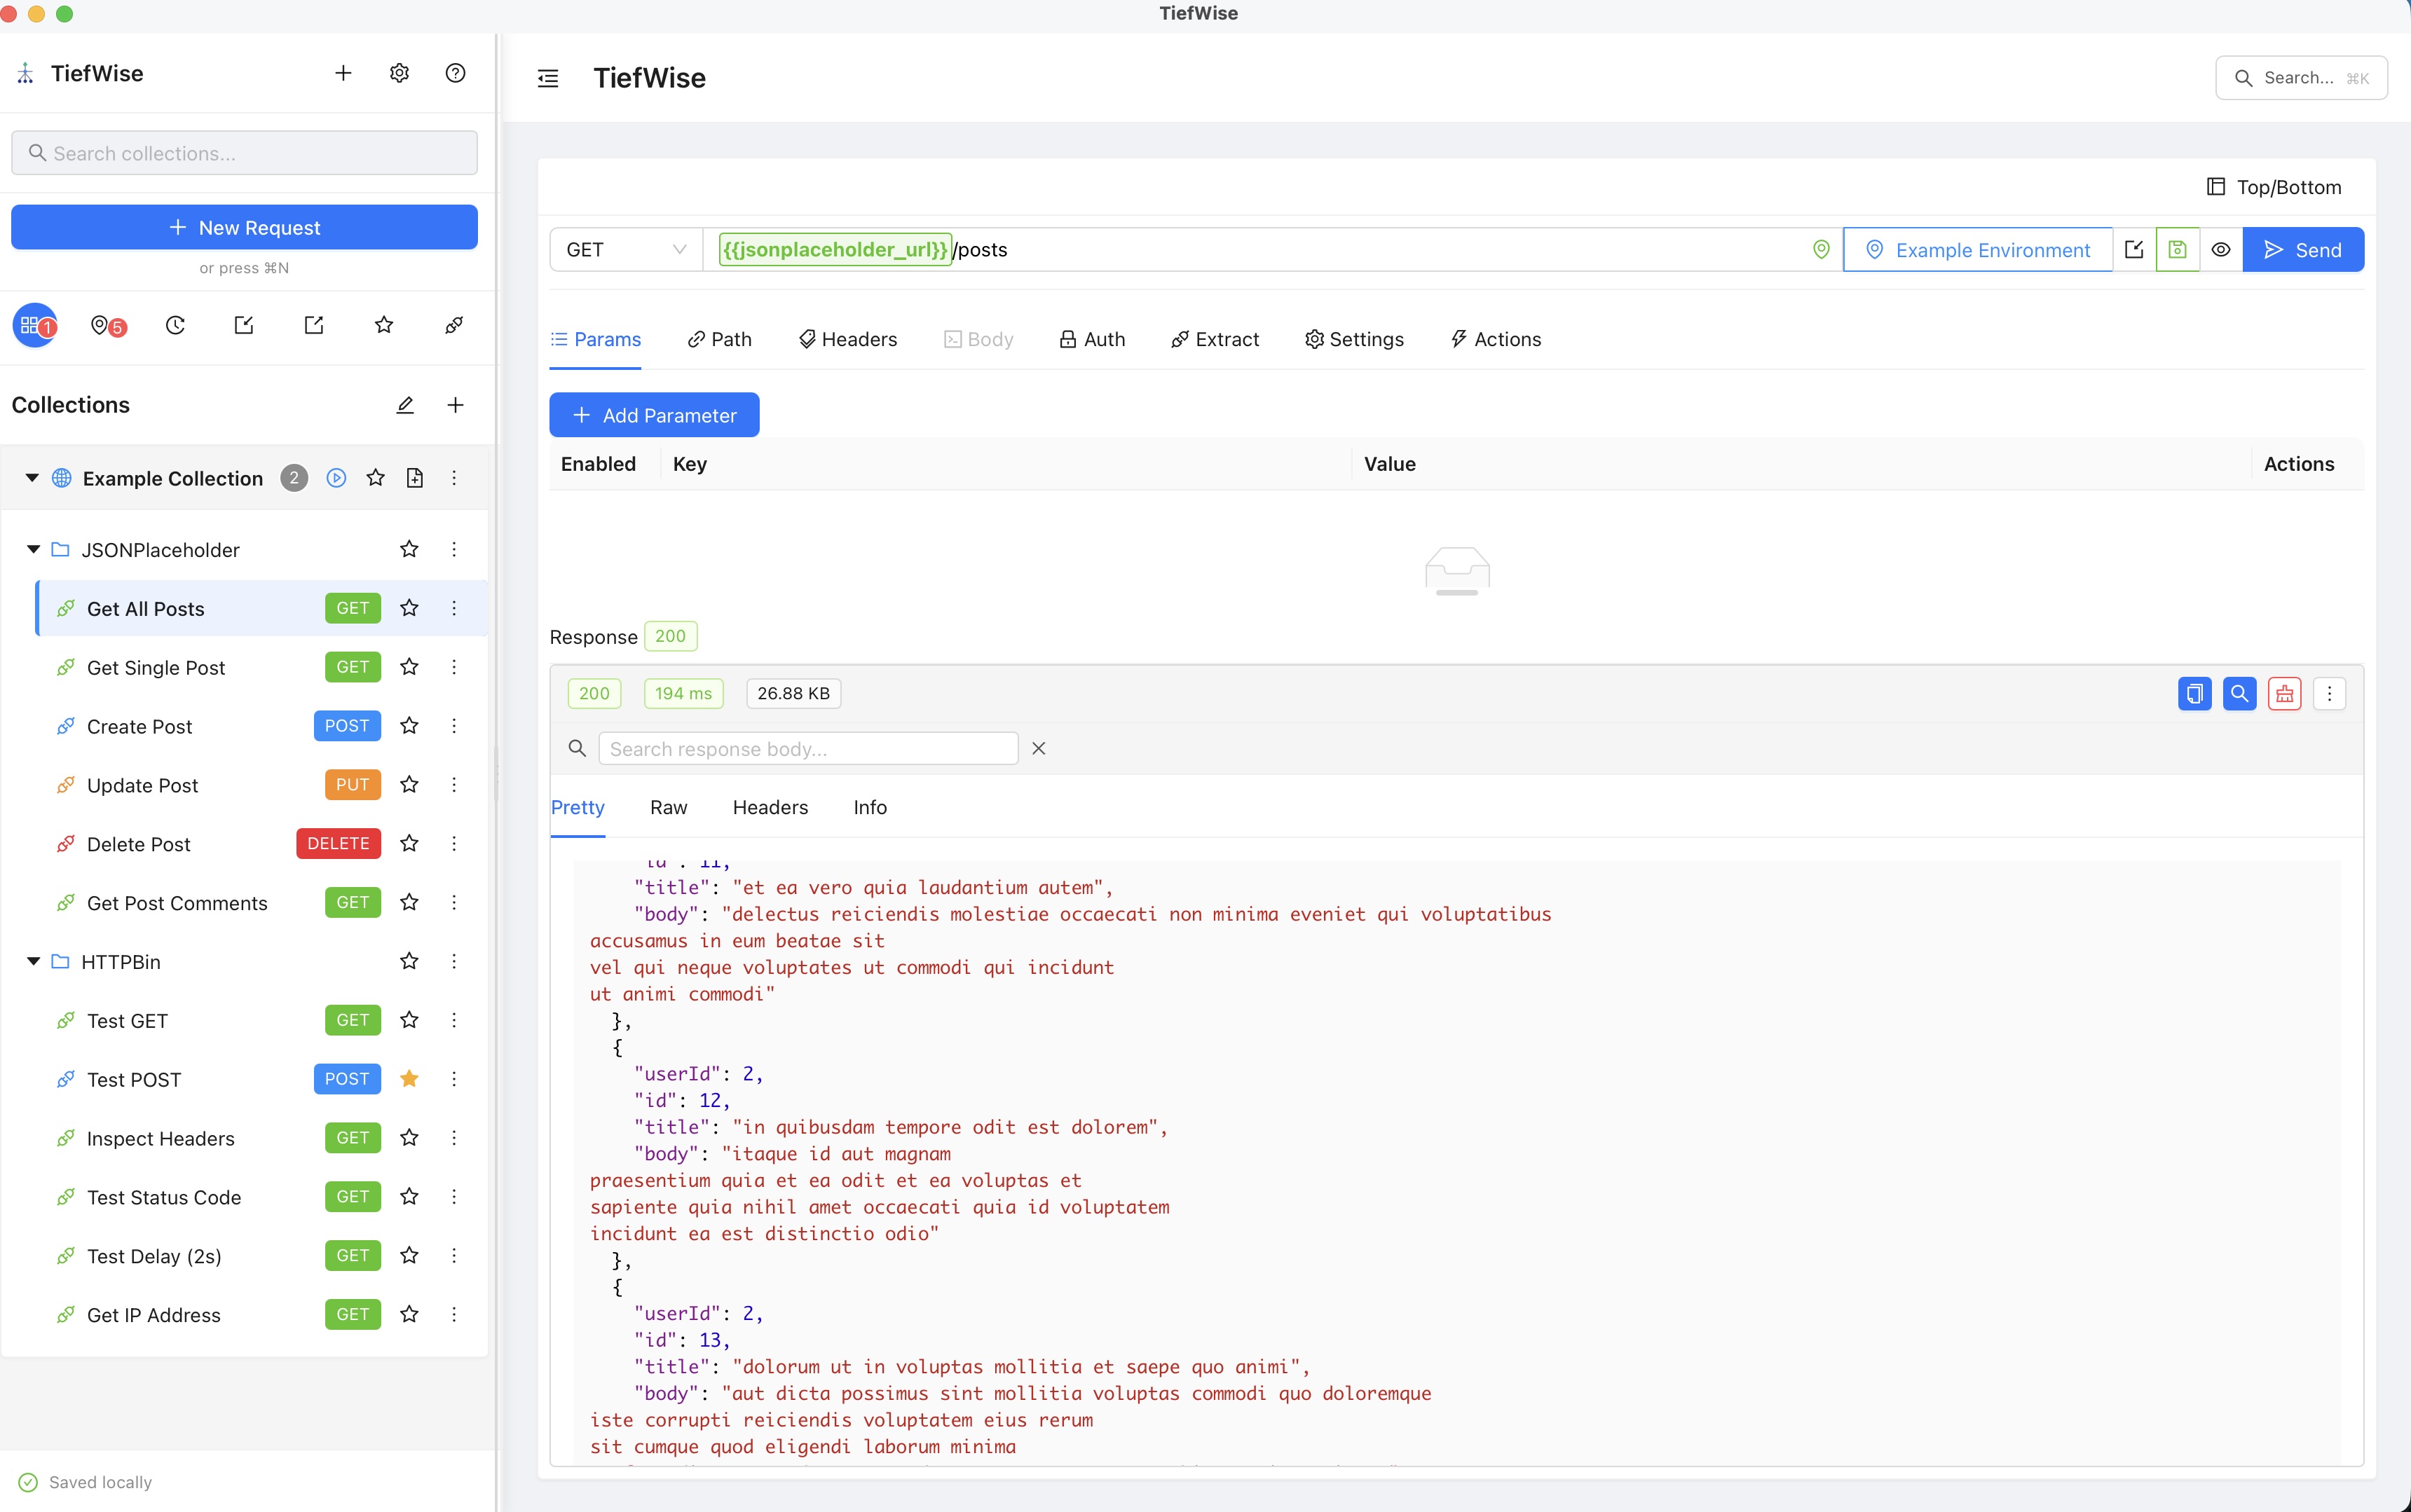Click the favorites star icon in sidebar toolbar
2411x1512 pixels.
(384, 325)
